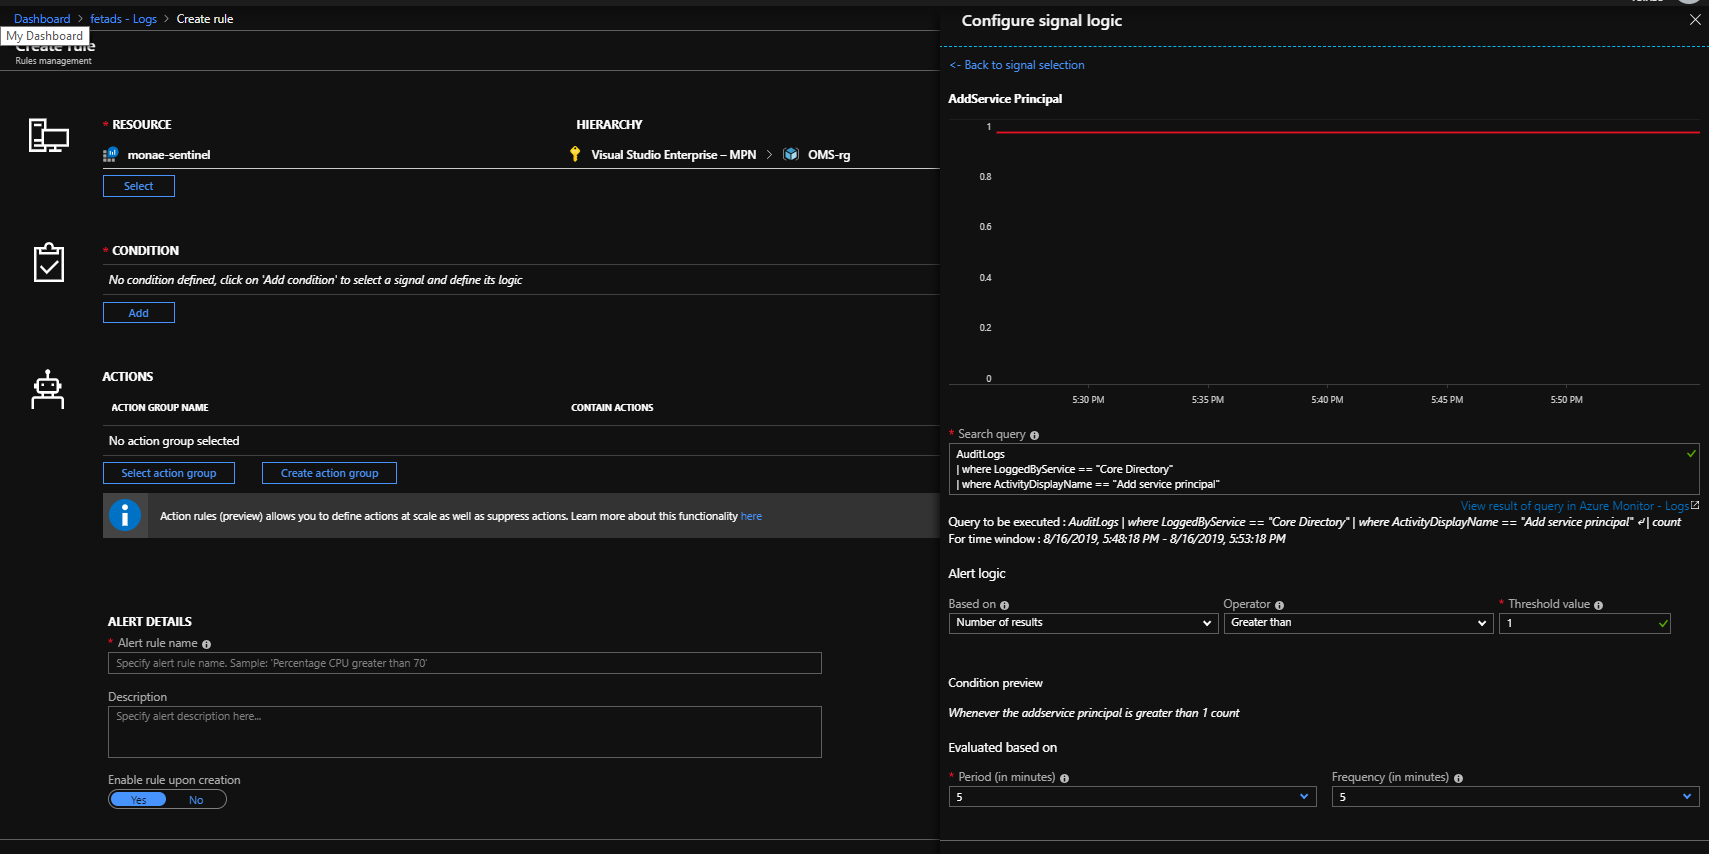Click the Alert rule name info icon
The image size is (1709, 854).
pyautogui.click(x=206, y=644)
